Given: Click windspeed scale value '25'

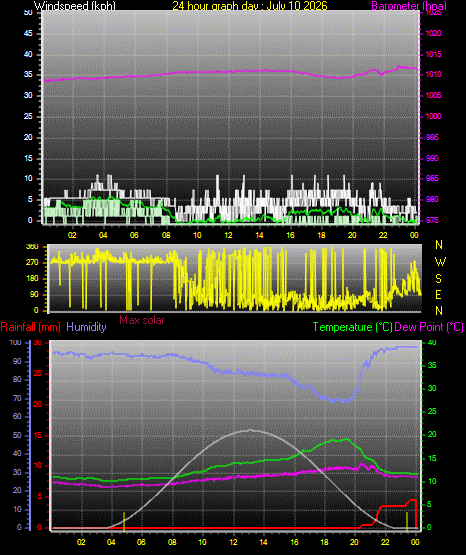Looking at the screenshot, I should tap(28, 116).
